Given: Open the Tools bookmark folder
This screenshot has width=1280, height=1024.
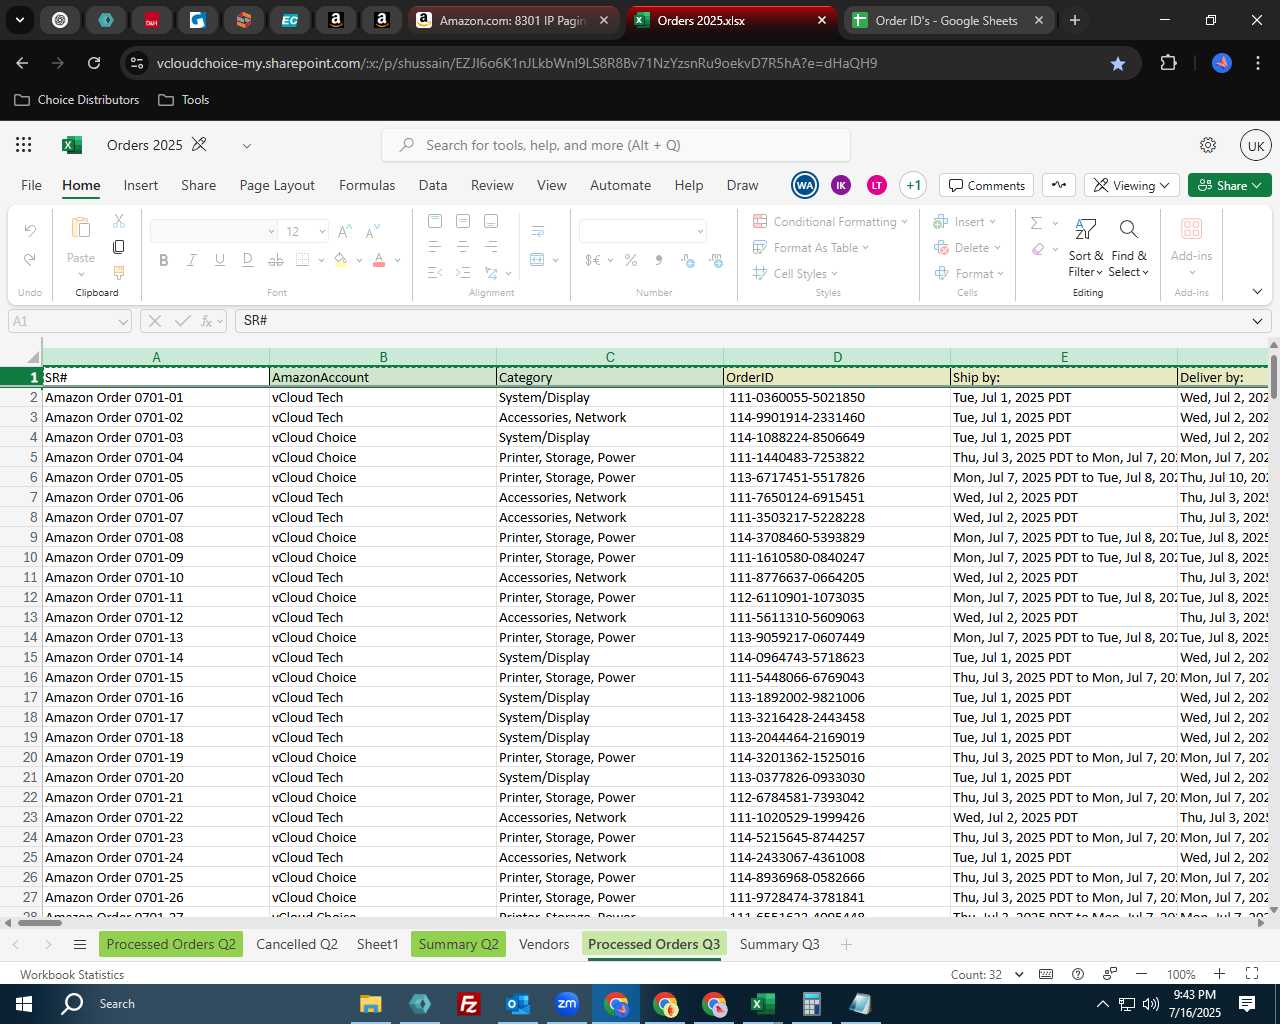Looking at the screenshot, I should (184, 100).
